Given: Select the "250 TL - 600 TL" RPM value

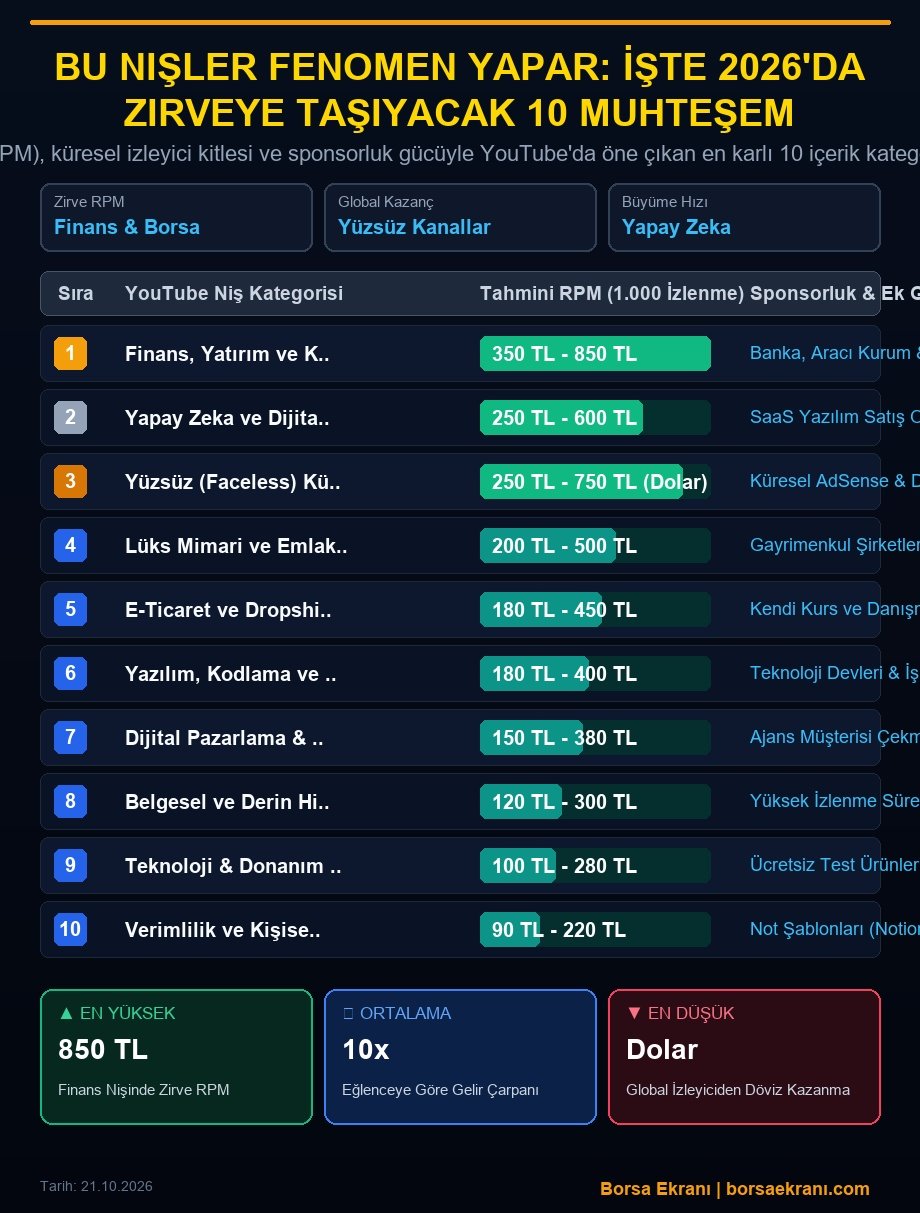Looking at the screenshot, I should point(564,418).
